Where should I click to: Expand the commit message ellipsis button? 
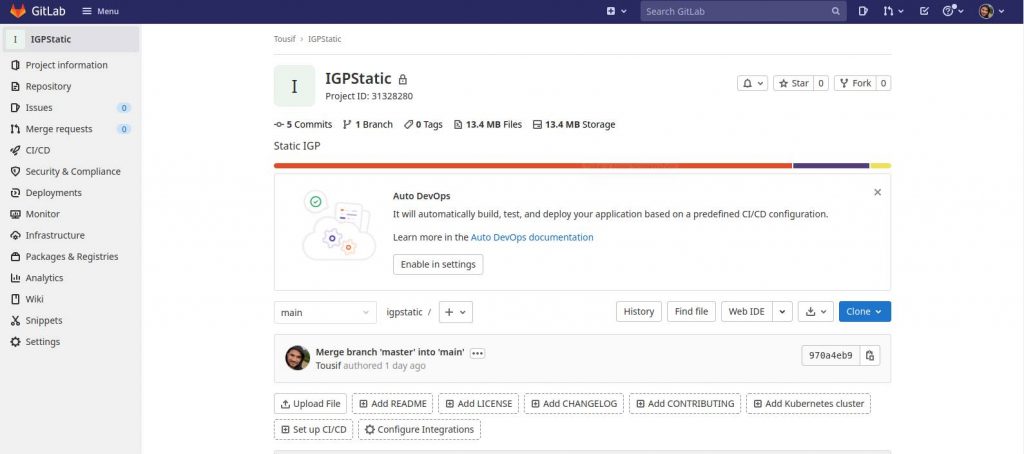(477, 353)
